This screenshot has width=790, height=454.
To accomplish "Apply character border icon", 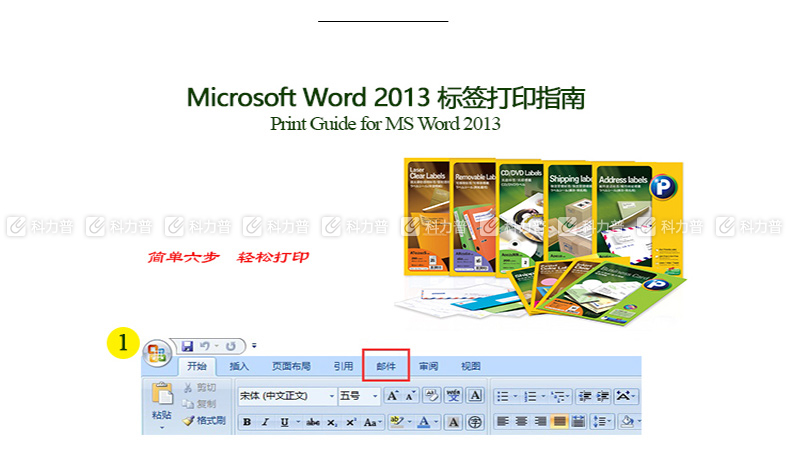I will tap(475, 396).
